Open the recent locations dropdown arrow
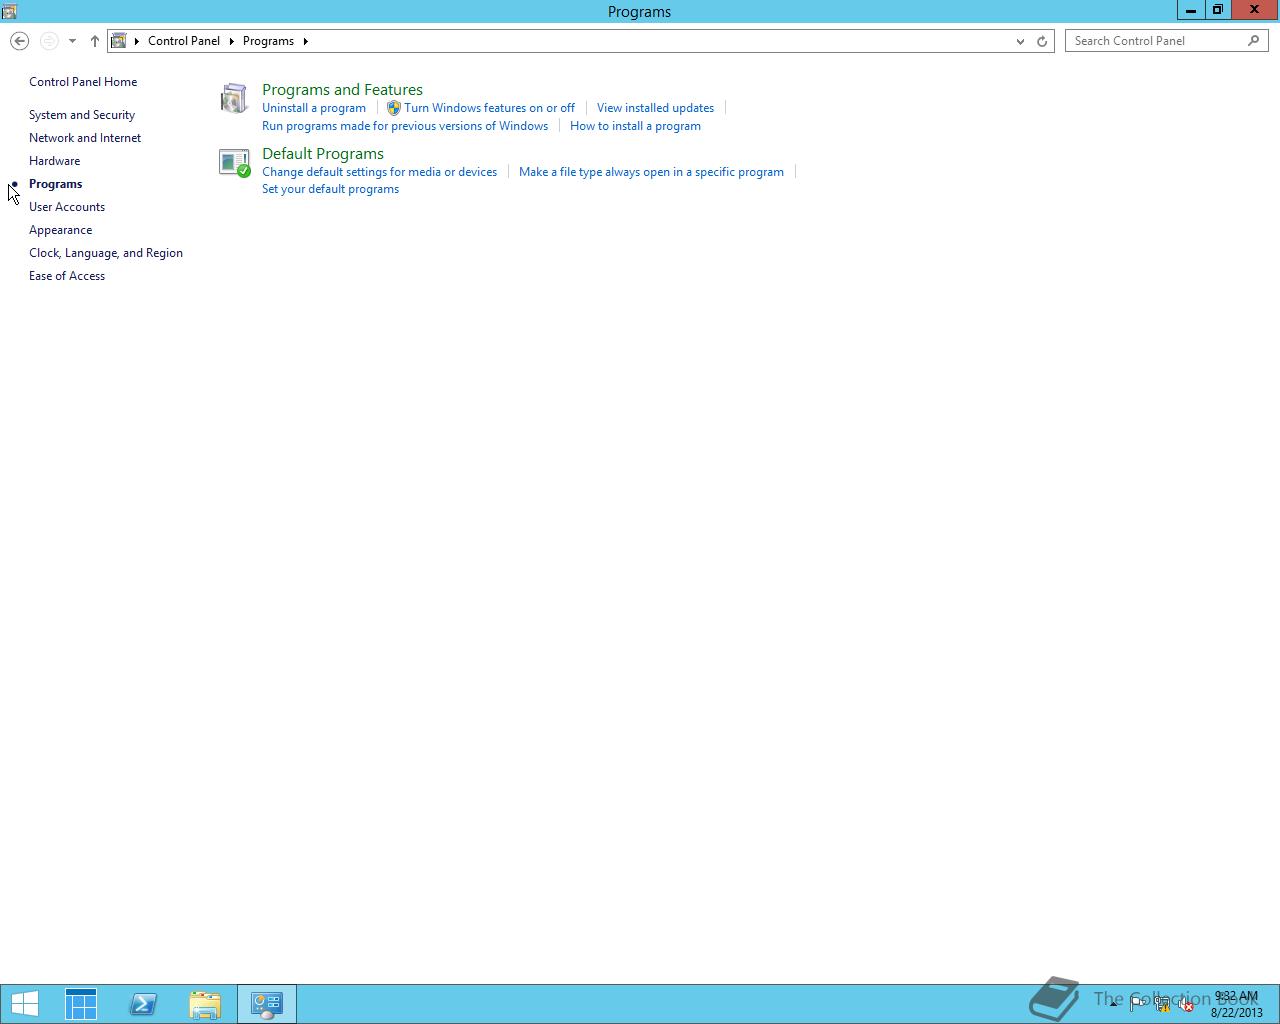The image size is (1280, 1024). 72,41
